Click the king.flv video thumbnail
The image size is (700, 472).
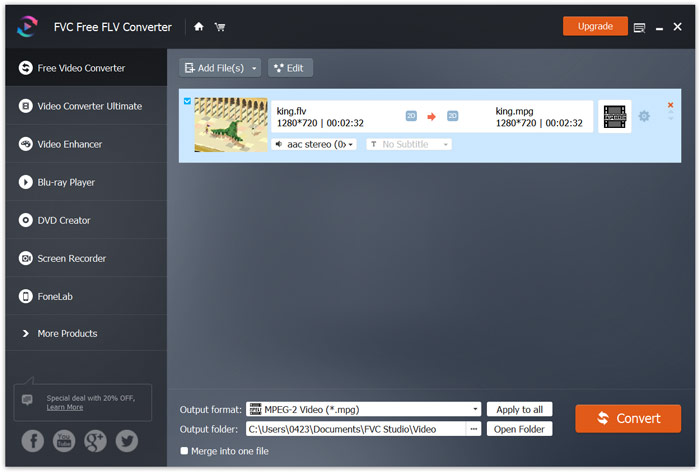pos(231,125)
